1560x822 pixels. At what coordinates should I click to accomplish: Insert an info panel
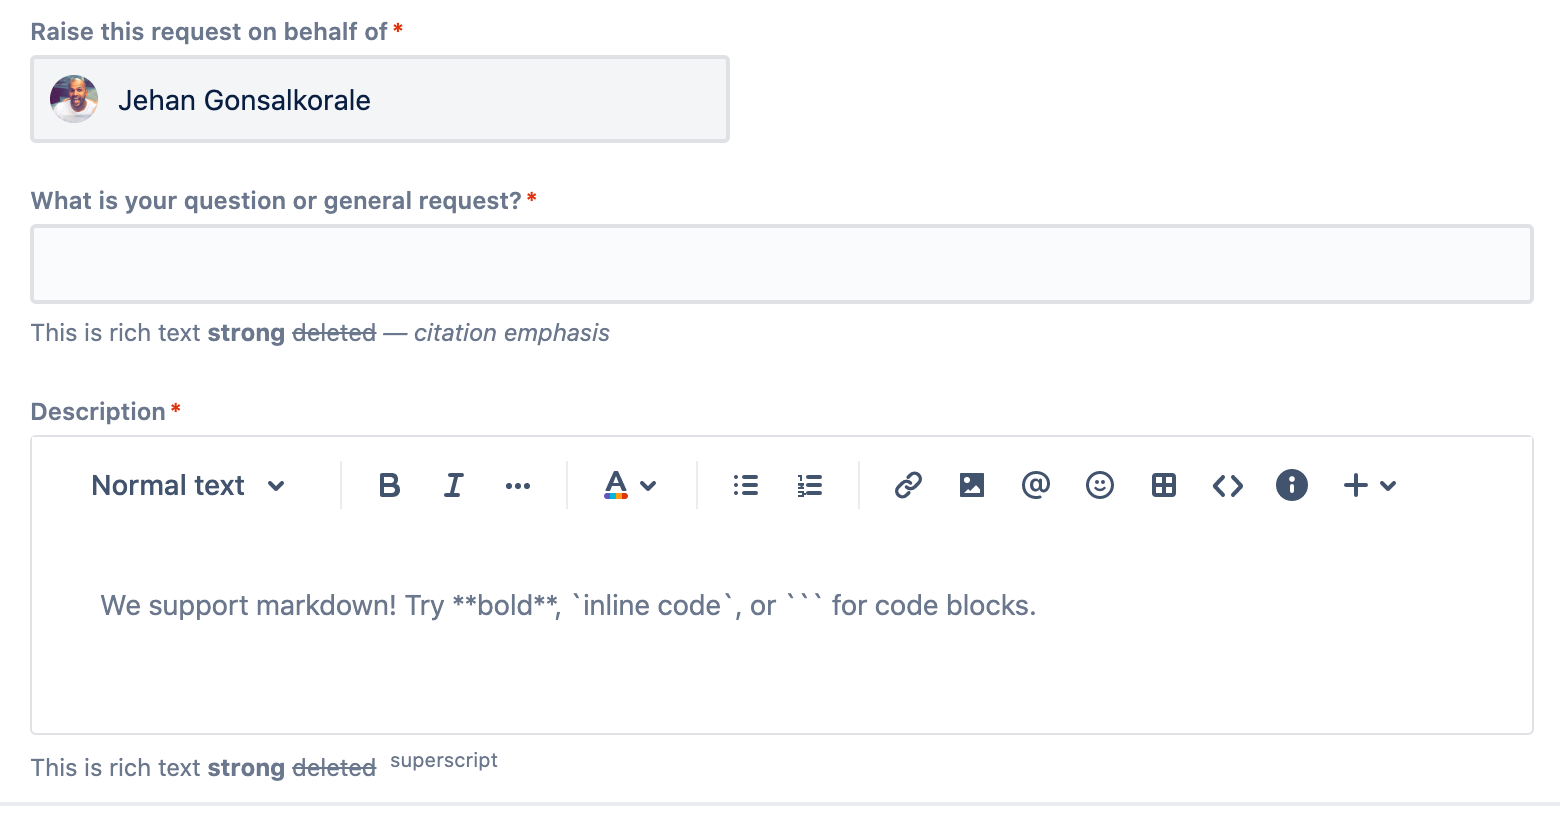point(1291,486)
